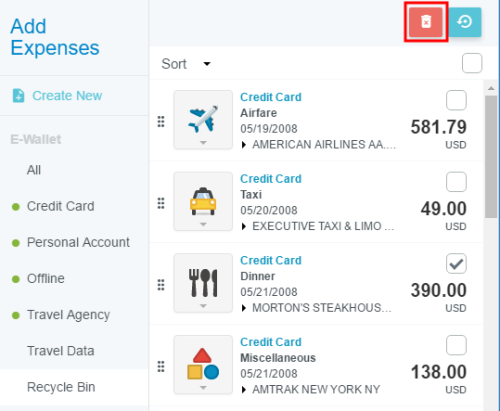This screenshot has width=500, height=411.
Task: Open the Sort dropdown
Action: [186, 64]
